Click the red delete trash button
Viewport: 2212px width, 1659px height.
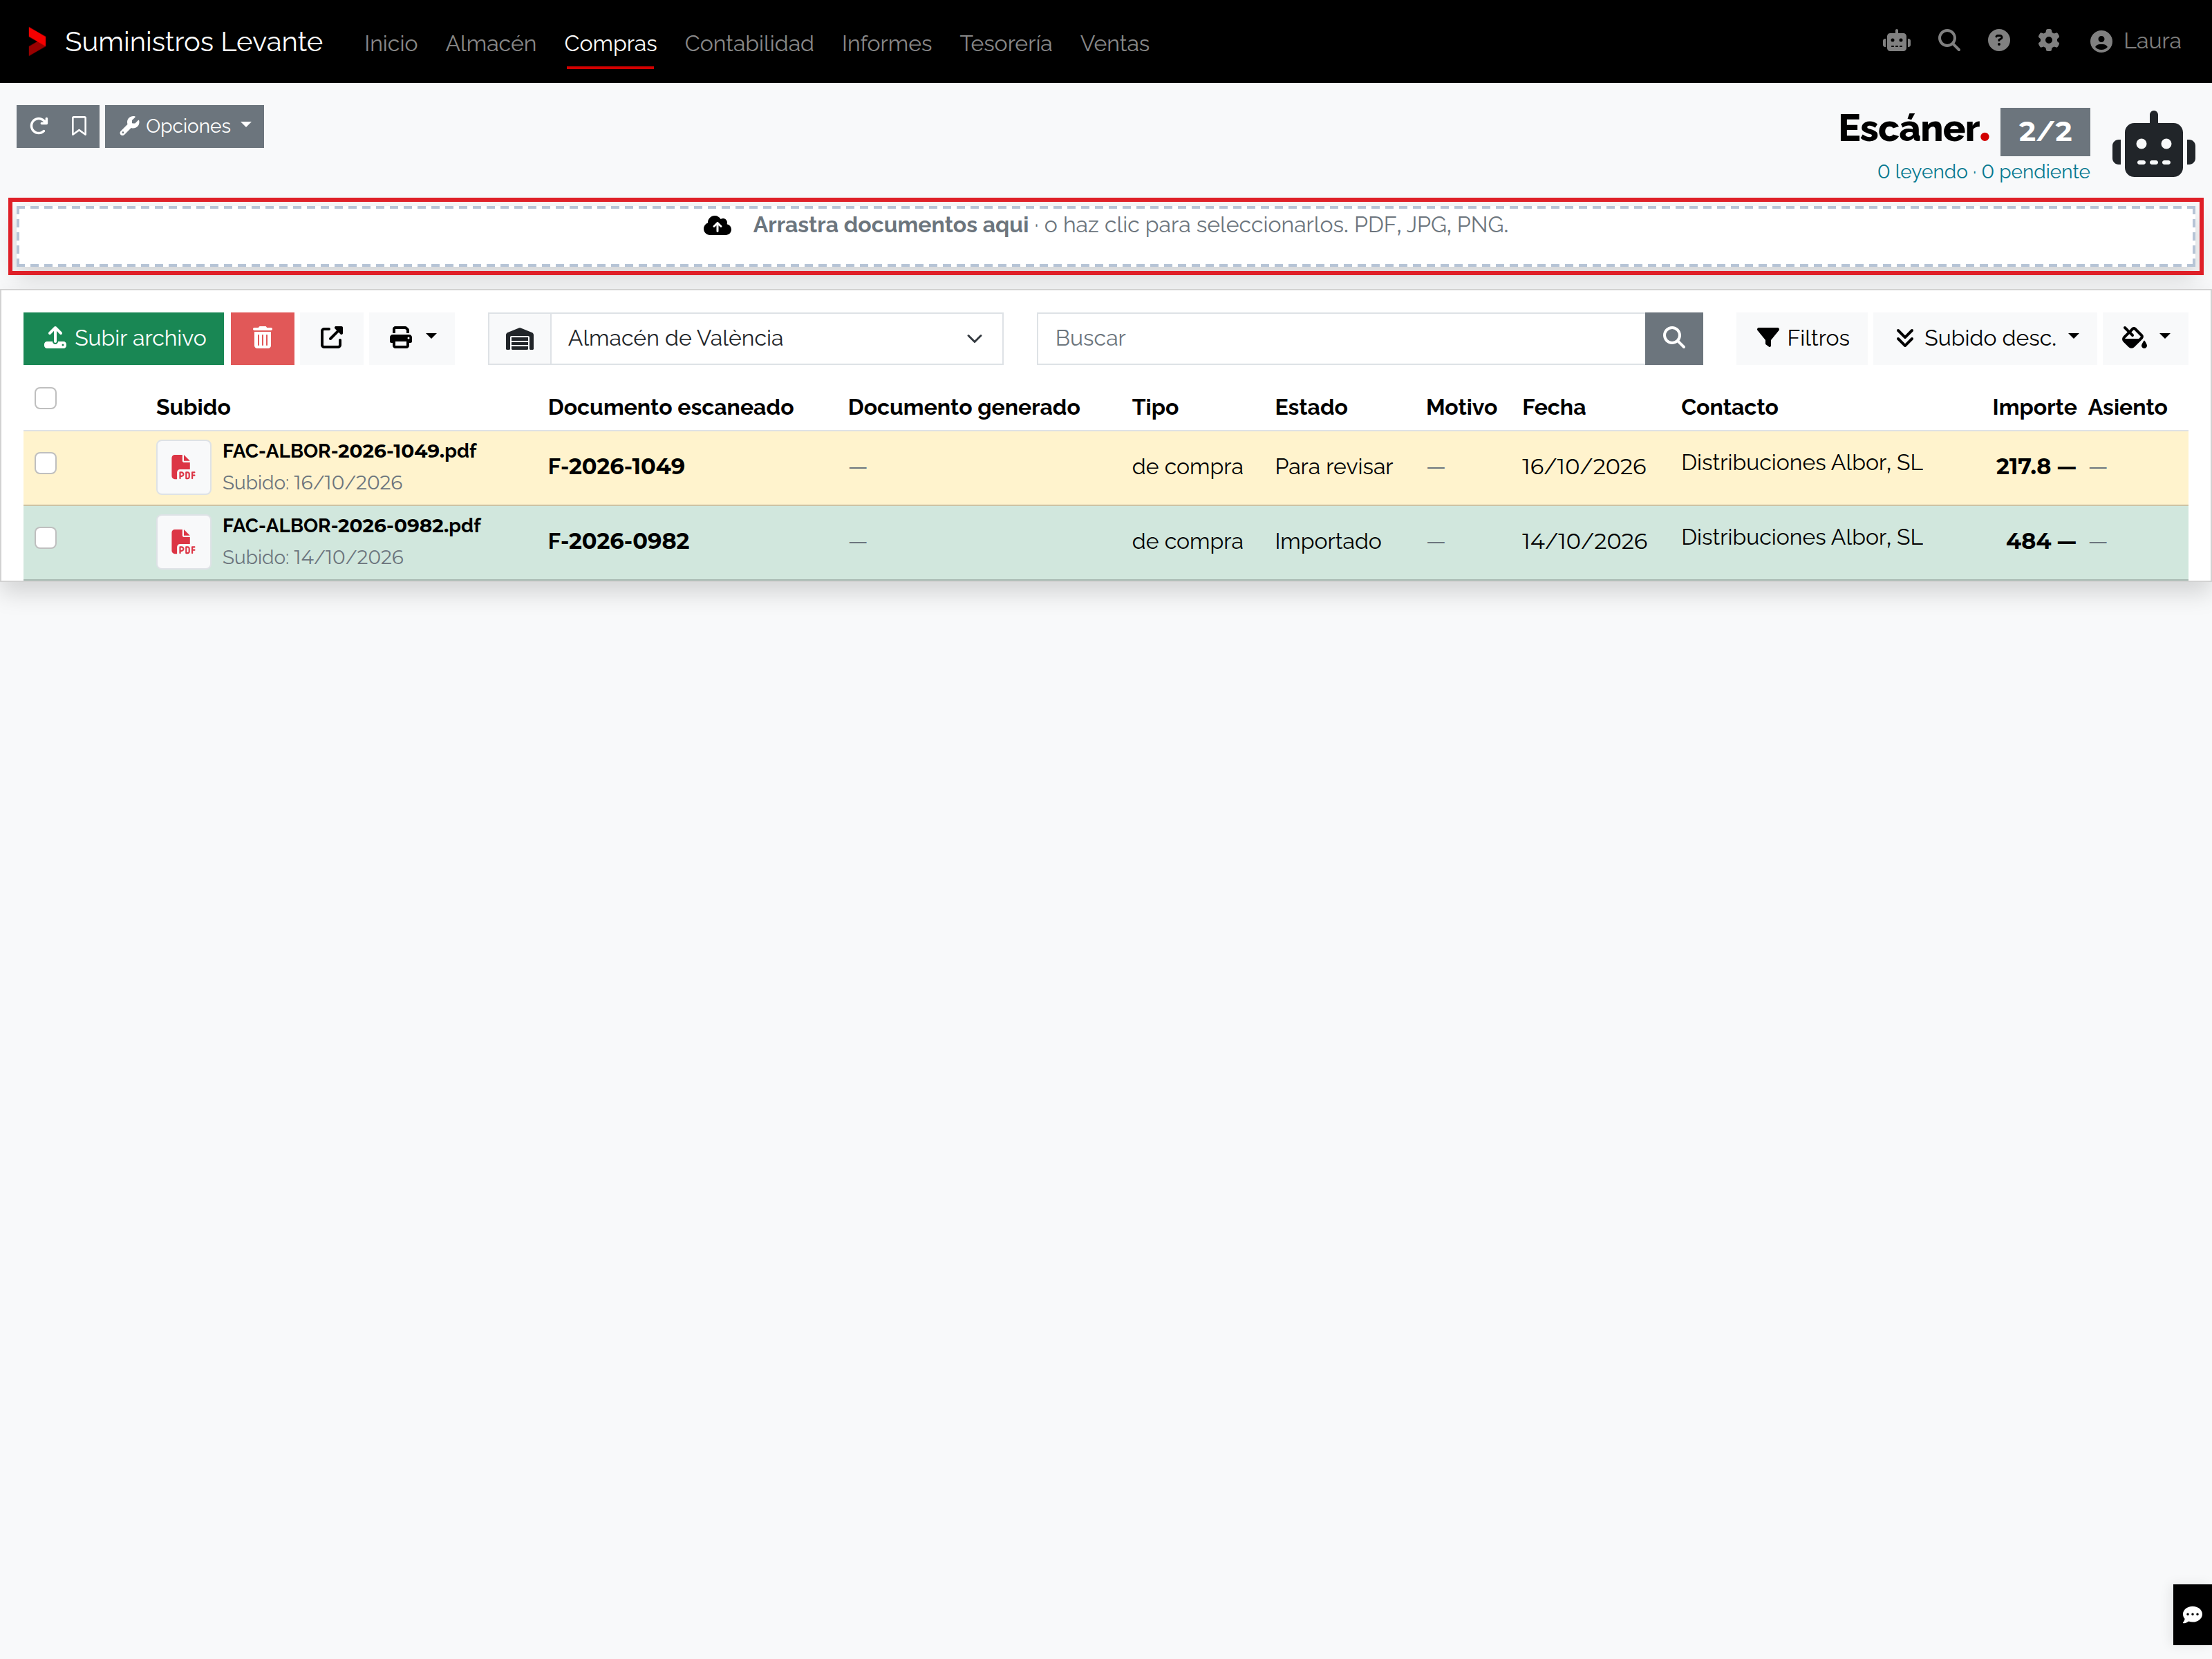click(262, 338)
